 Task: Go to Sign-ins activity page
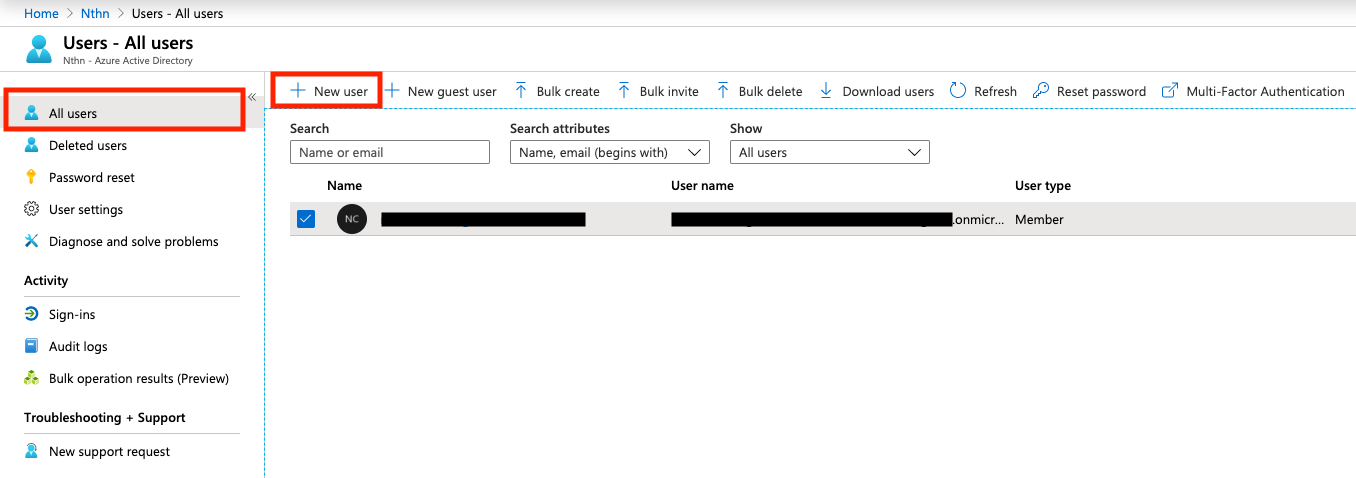tap(72, 314)
